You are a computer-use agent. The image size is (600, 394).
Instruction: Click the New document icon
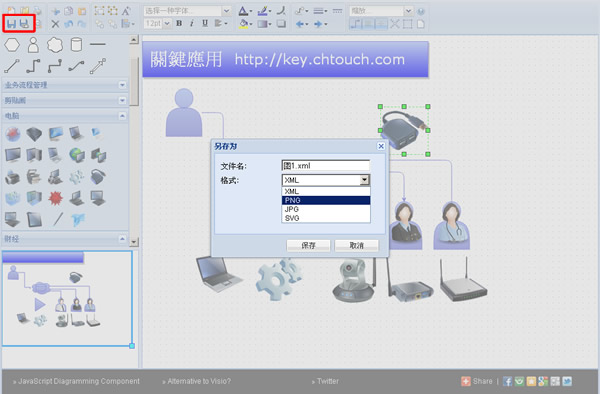coord(11,11)
